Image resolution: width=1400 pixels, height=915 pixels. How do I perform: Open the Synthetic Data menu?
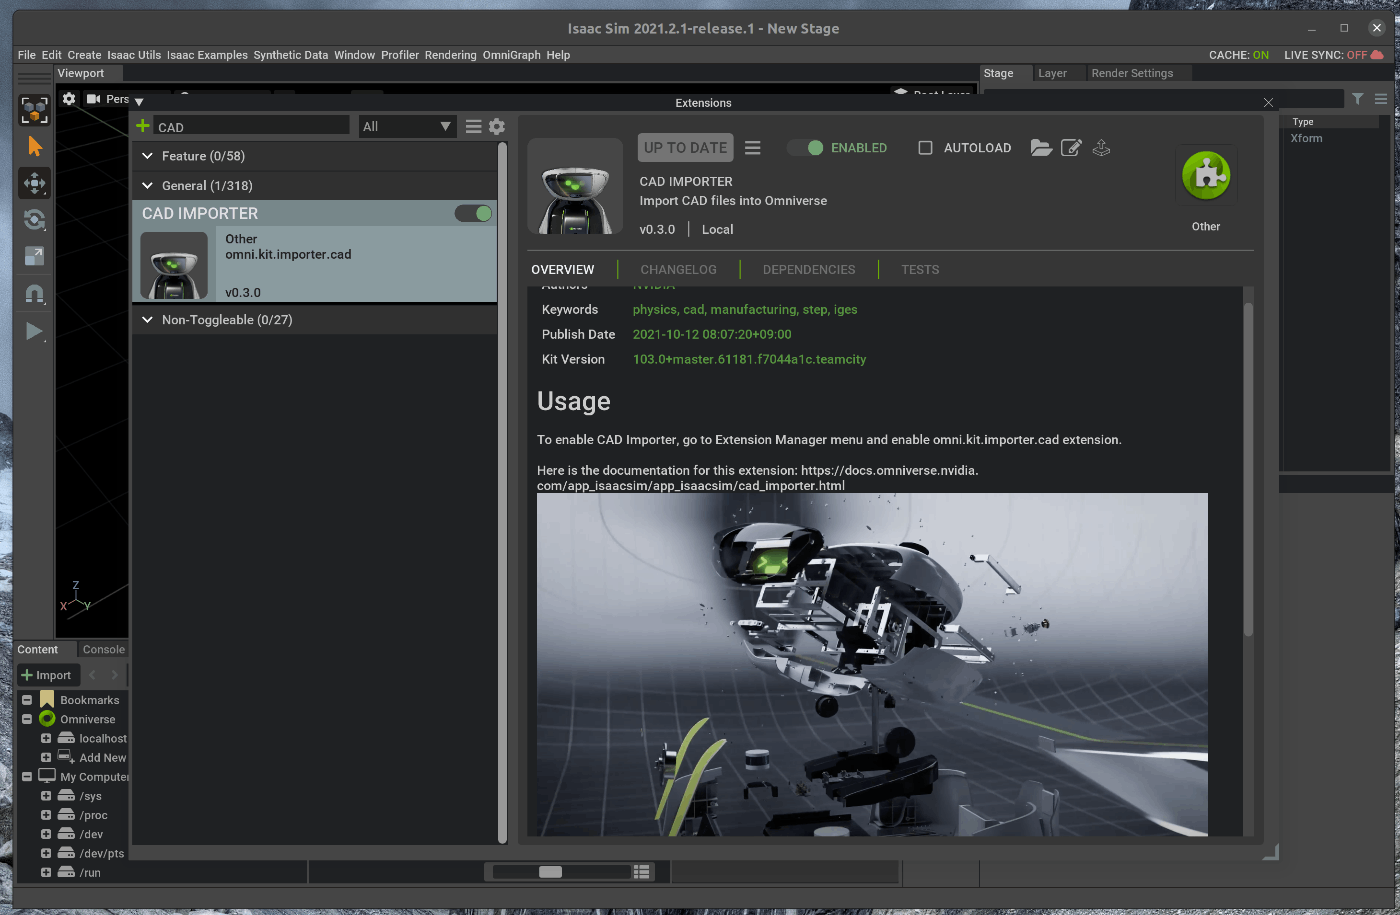point(291,55)
